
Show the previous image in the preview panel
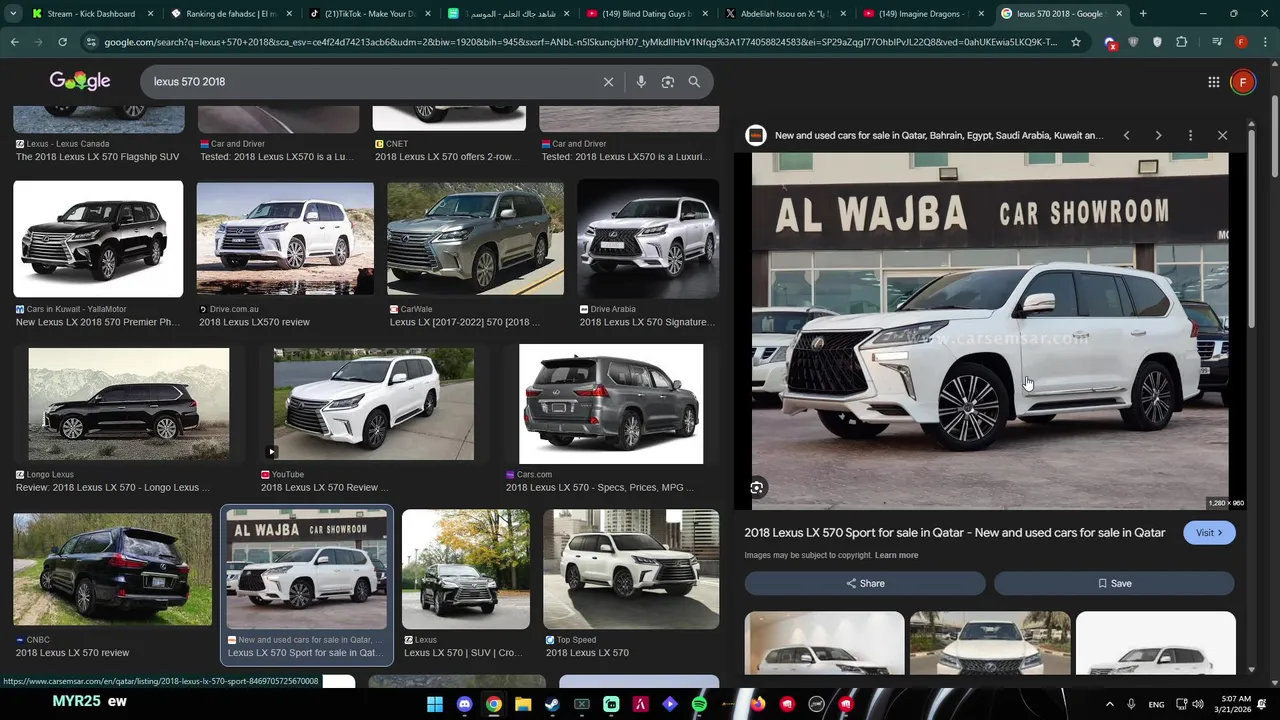coord(1126,135)
